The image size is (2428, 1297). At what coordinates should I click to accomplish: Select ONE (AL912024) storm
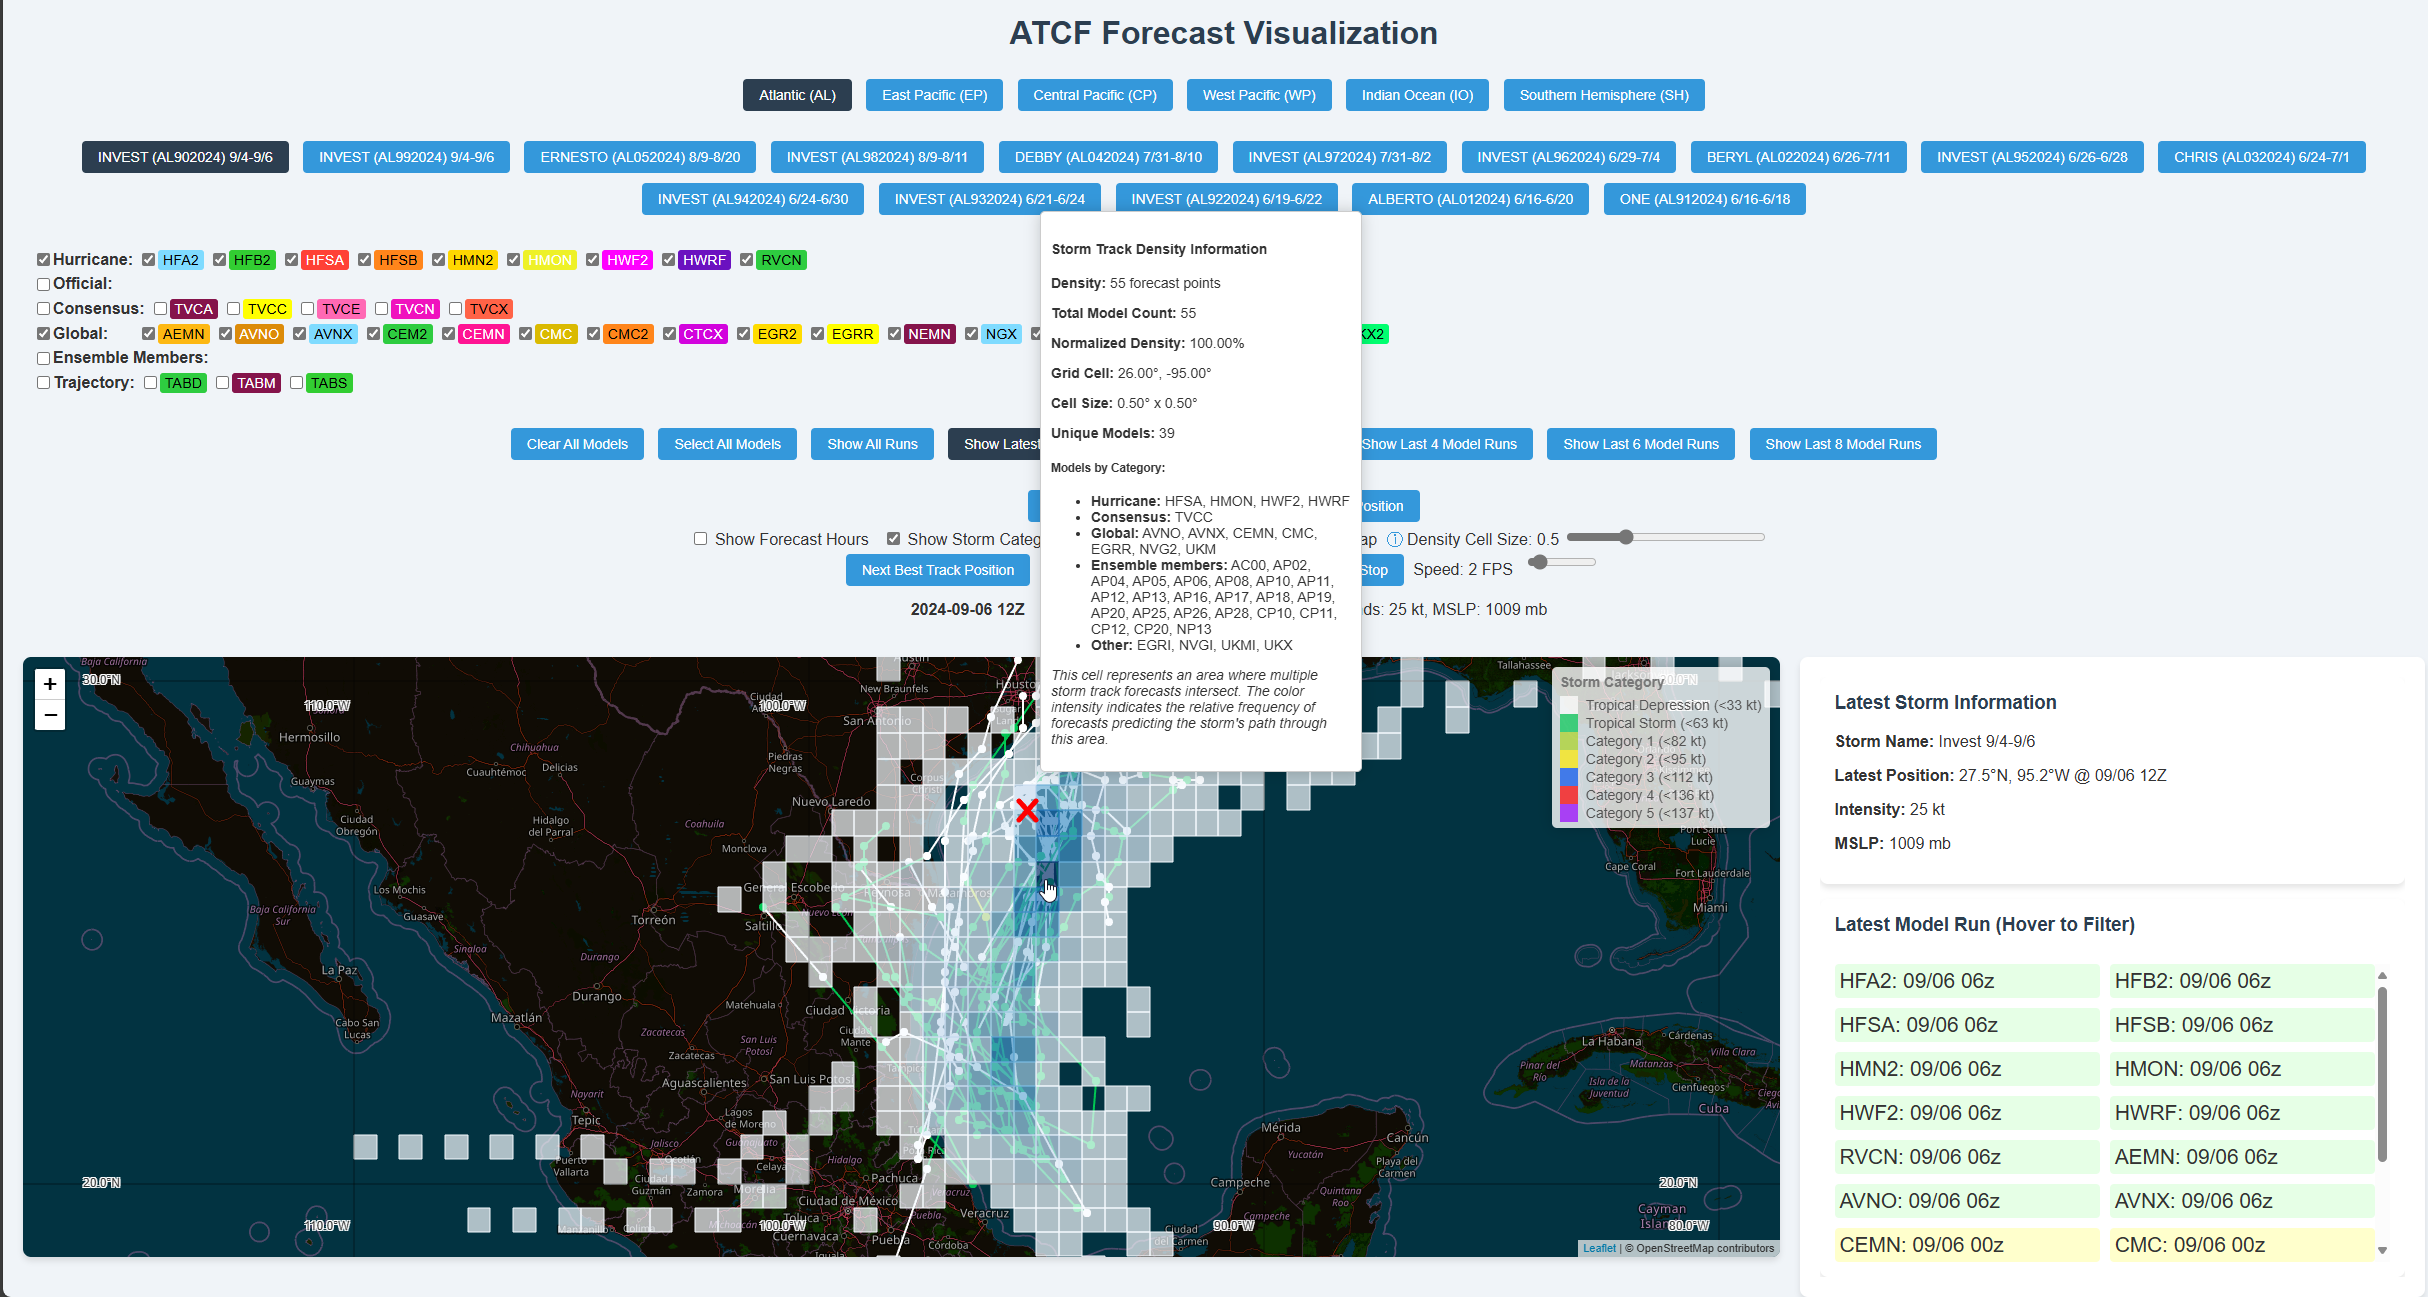1704,199
